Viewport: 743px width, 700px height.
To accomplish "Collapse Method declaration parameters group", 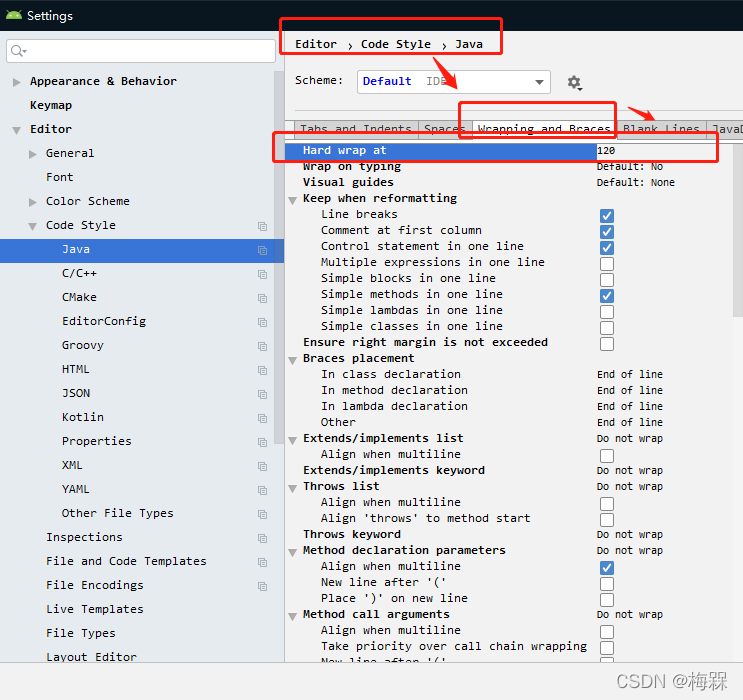I will [x=293, y=552].
